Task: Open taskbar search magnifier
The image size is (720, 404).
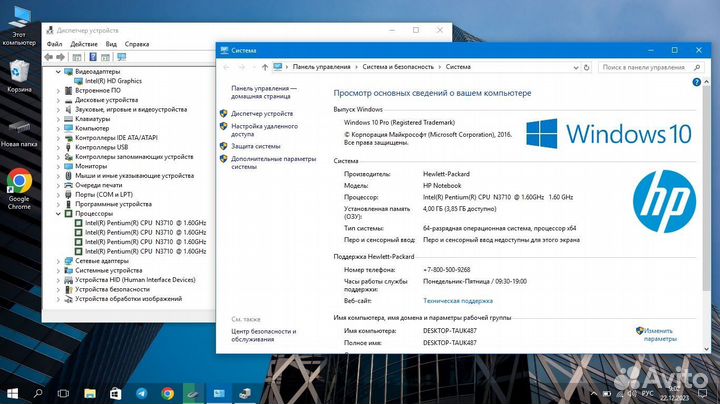Action: (38, 393)
